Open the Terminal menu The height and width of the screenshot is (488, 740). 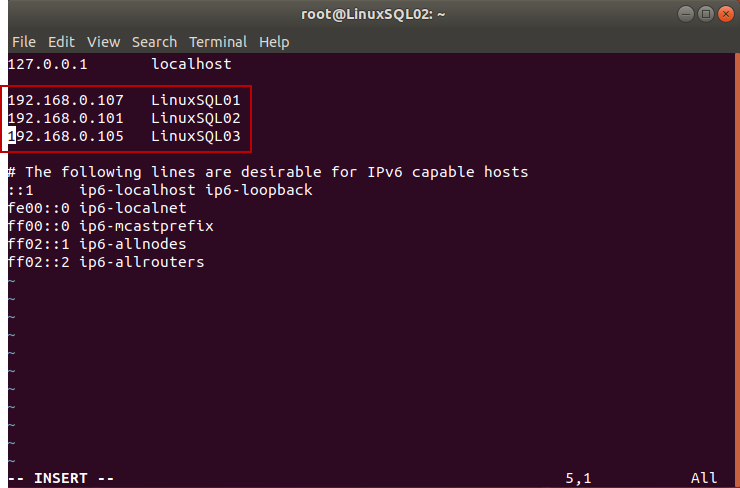tap(218, 42)
